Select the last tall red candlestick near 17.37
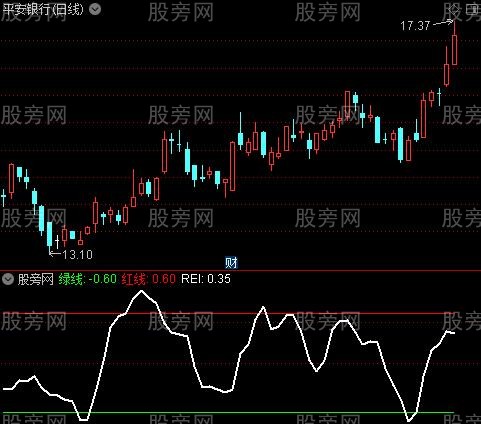The width and height of the screenshot is (481, 424). [x=454, y=49]
